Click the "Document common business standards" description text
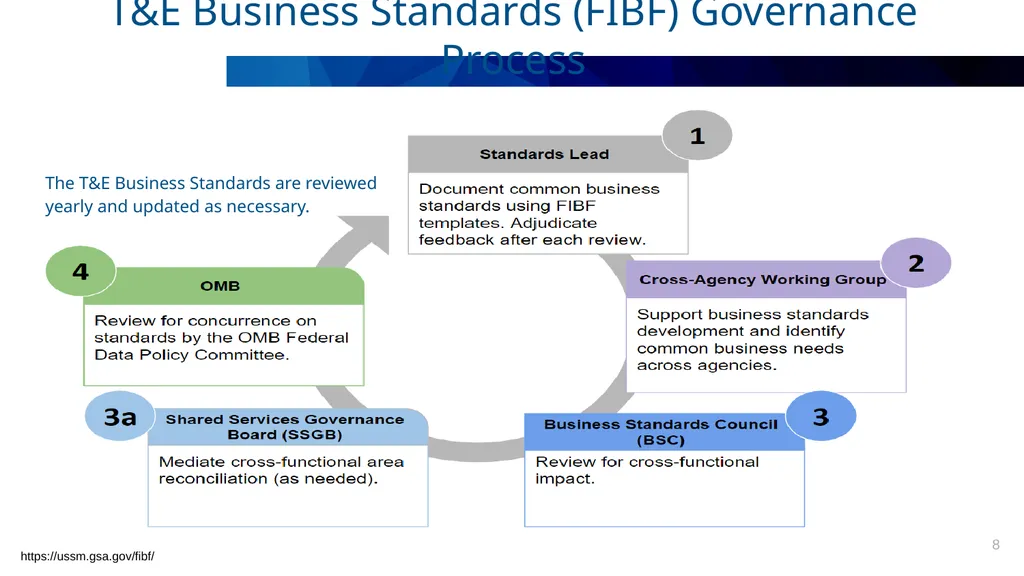The image size is (1024, 576). pyautogui.click(x=539, y=214)
